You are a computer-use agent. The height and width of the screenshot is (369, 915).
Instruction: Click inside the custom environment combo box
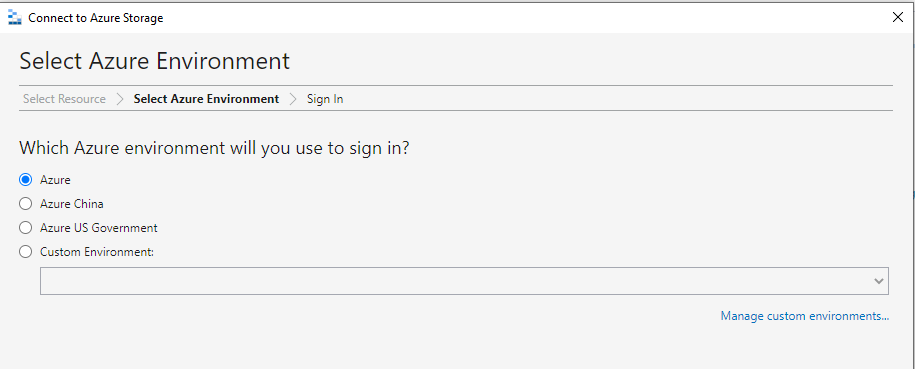tap(464, 281)
